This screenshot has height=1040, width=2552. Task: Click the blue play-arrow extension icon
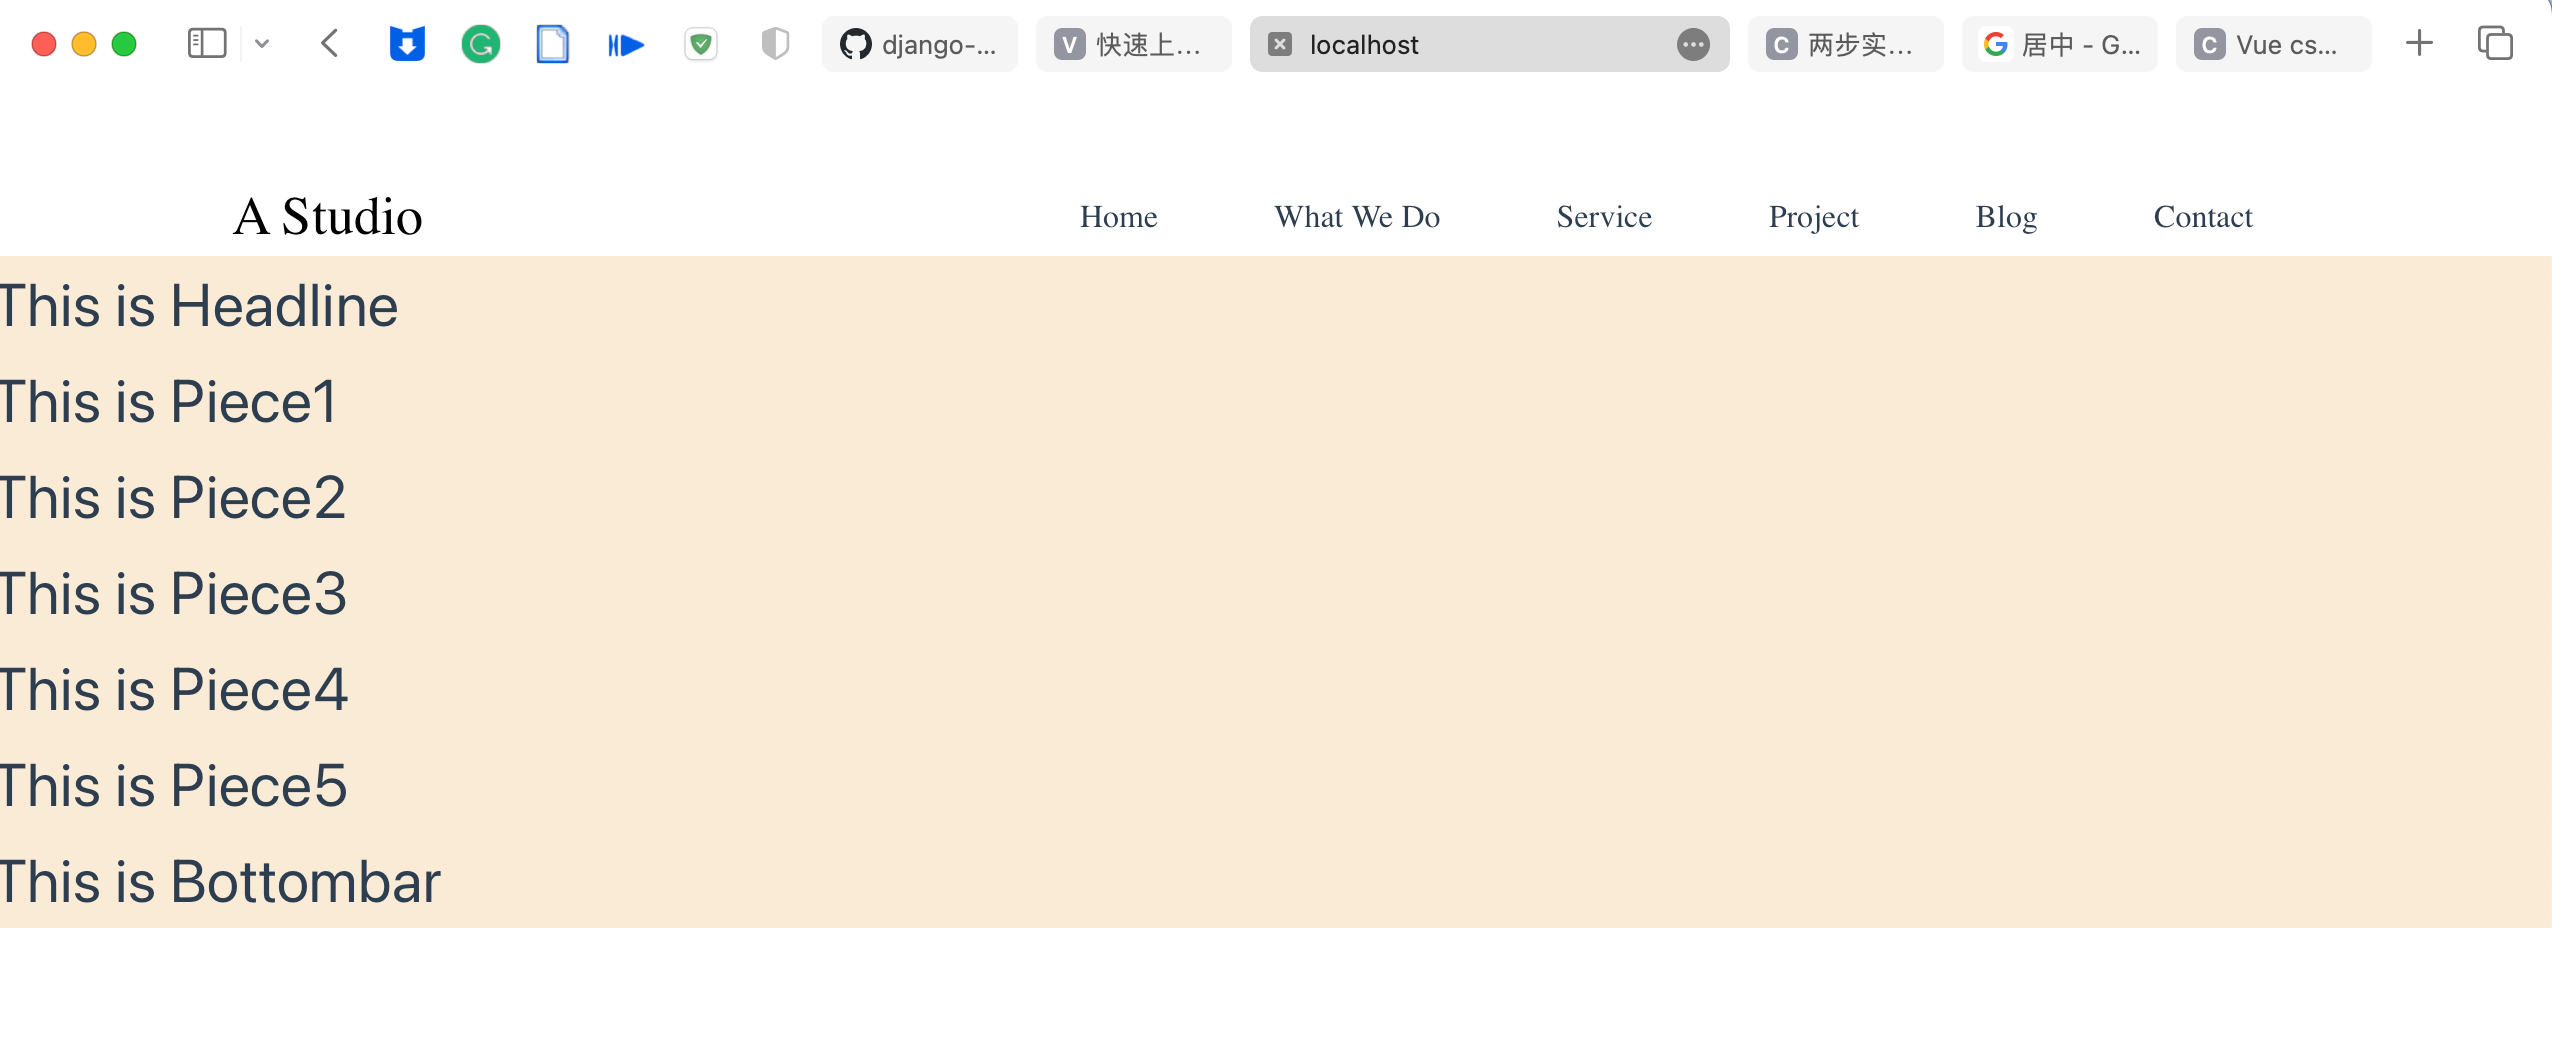pyautogui.click(x=626, y=45)
